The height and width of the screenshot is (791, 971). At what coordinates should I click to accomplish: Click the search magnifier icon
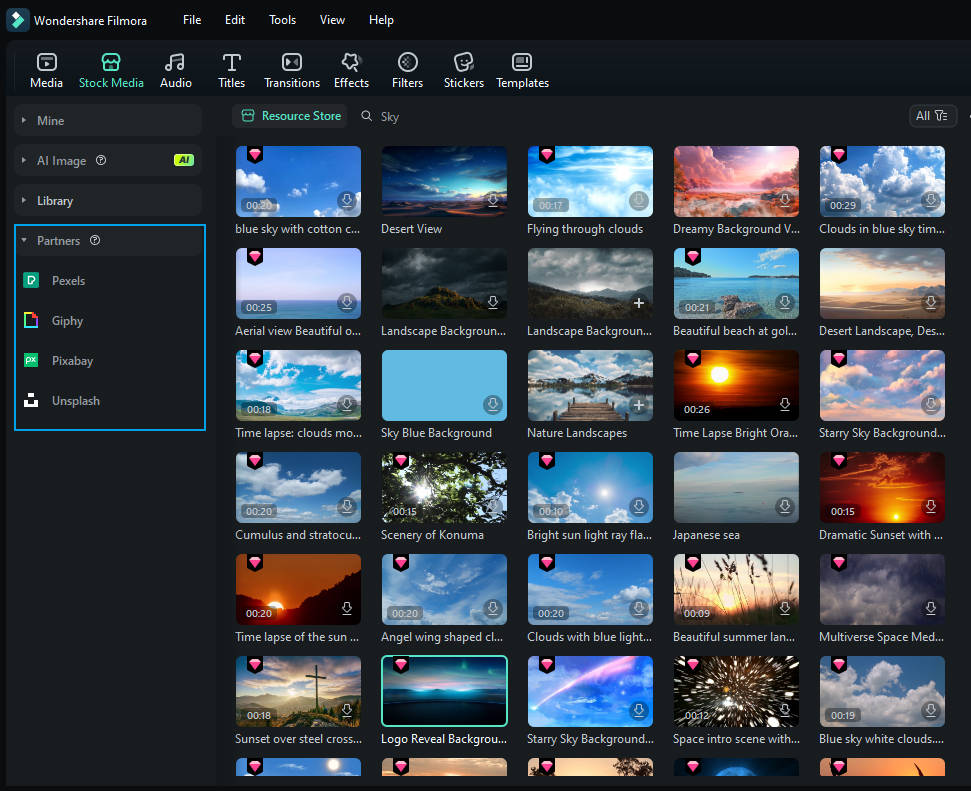point(367,116)
